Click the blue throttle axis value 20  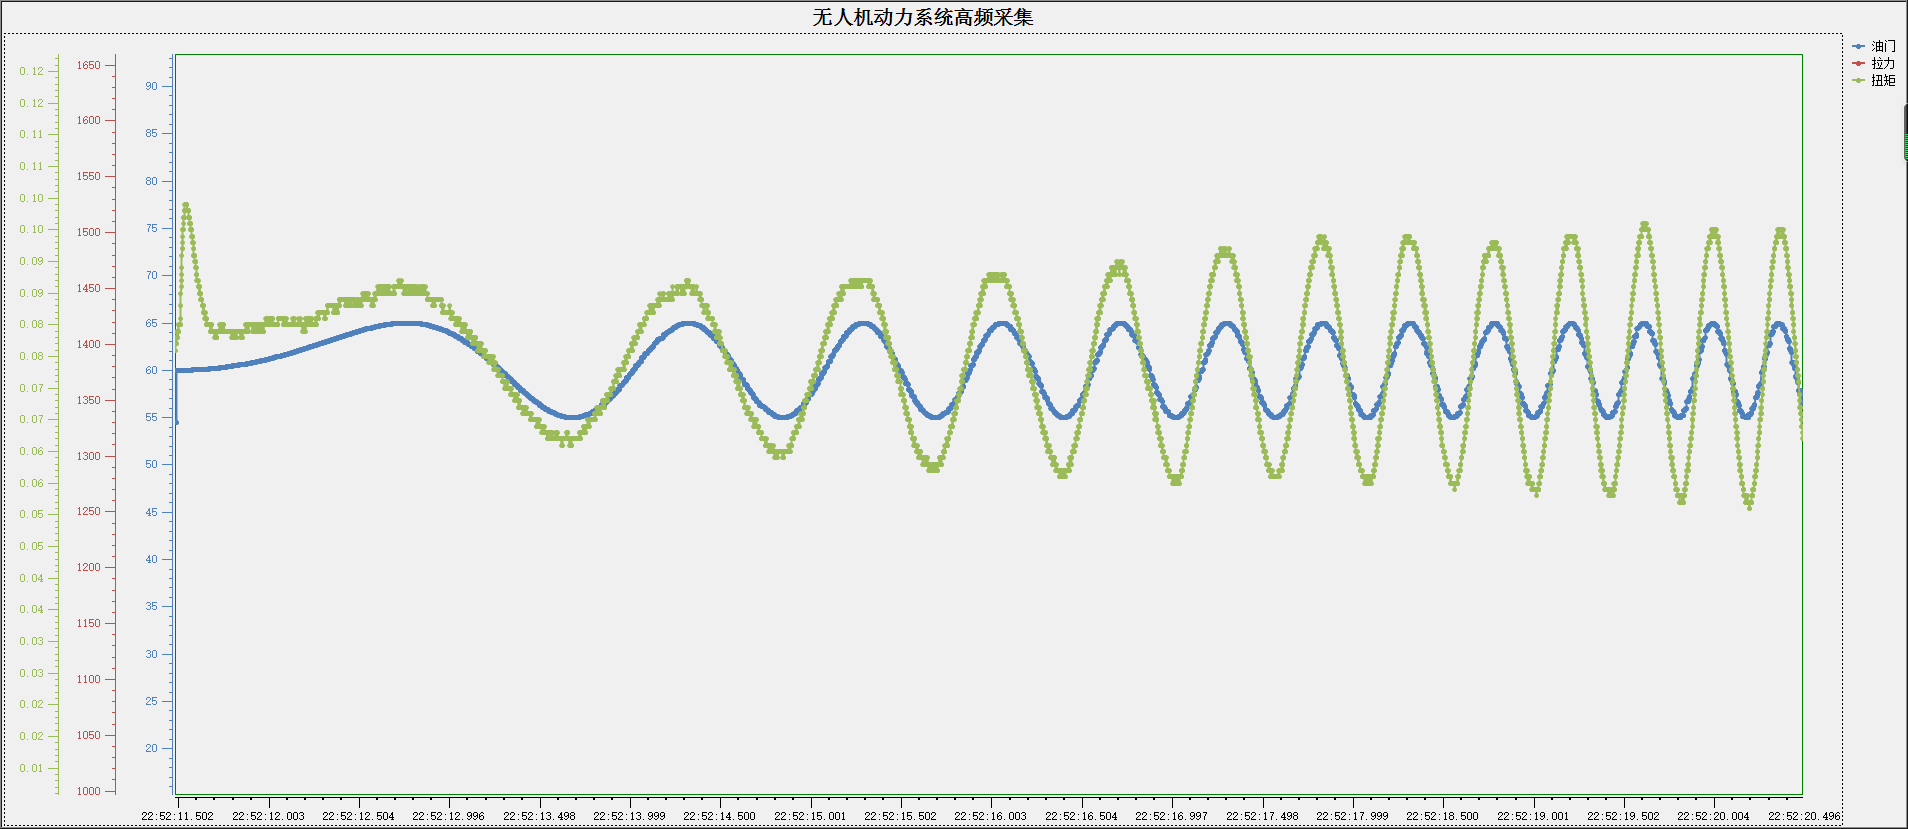click(x=151, y=748)
